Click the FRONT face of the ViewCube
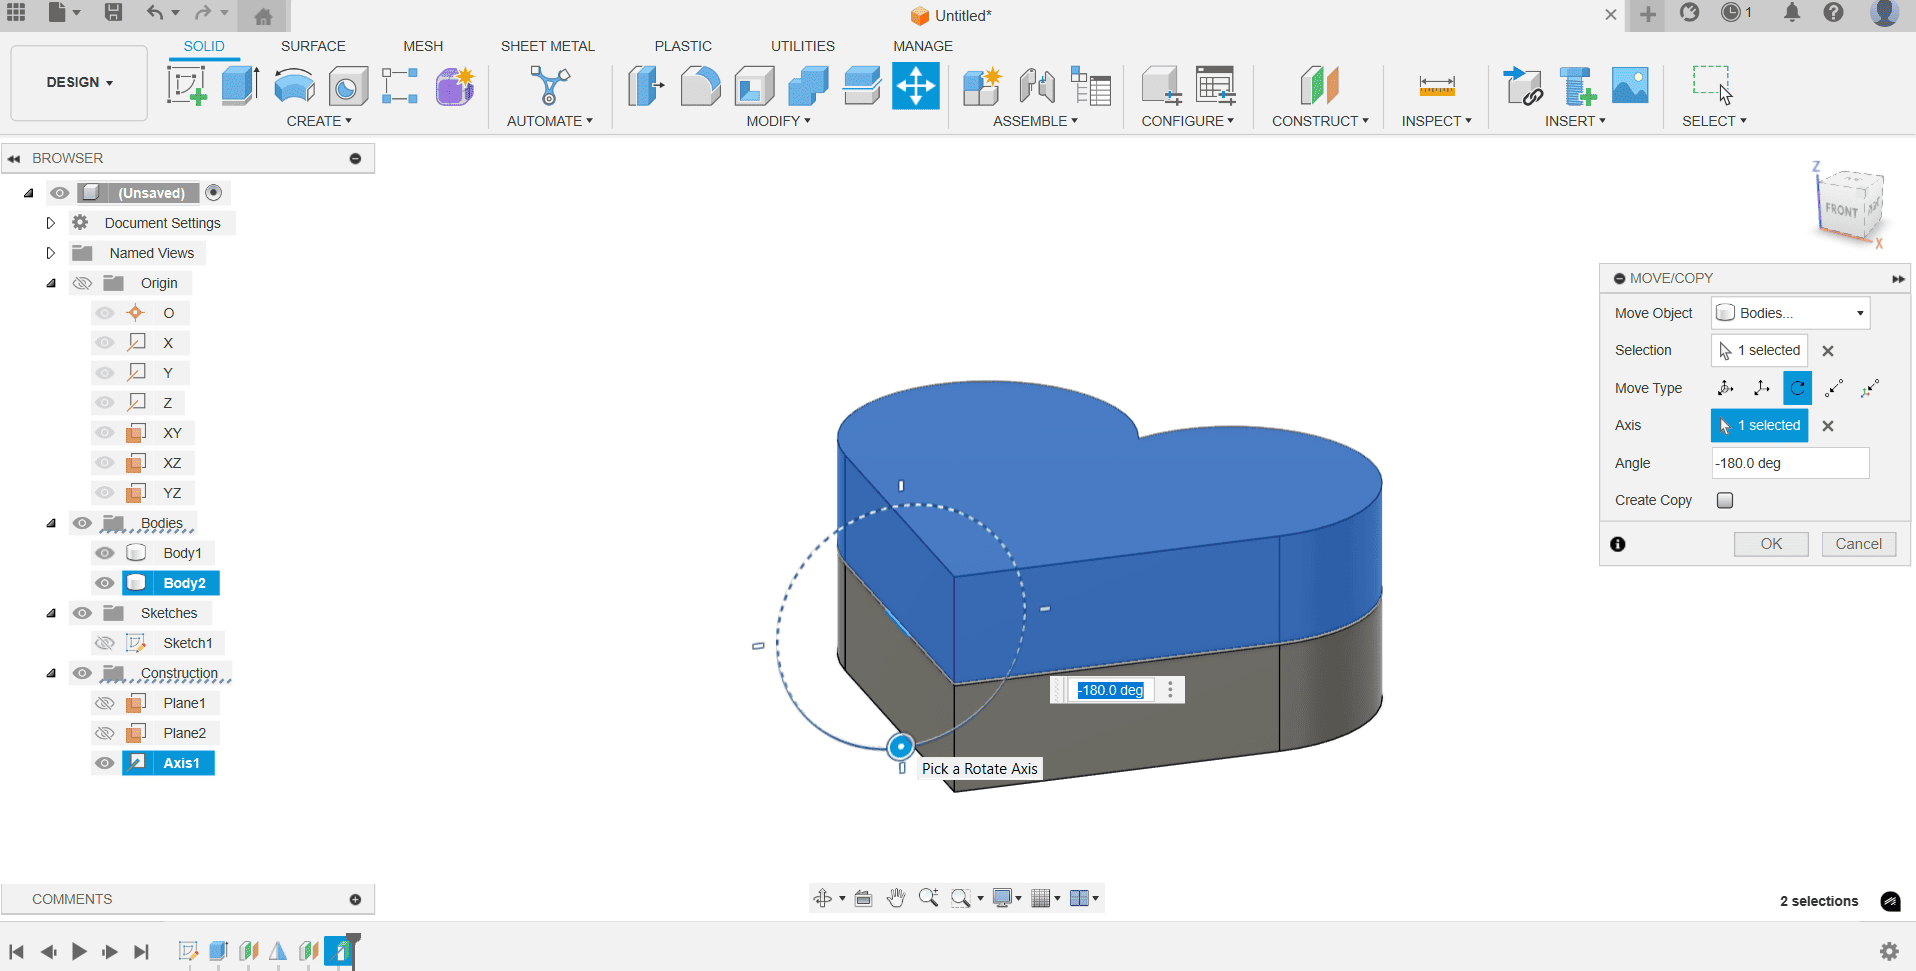Viewport: 1916px width, 971px height. [x=1841, y=210]
